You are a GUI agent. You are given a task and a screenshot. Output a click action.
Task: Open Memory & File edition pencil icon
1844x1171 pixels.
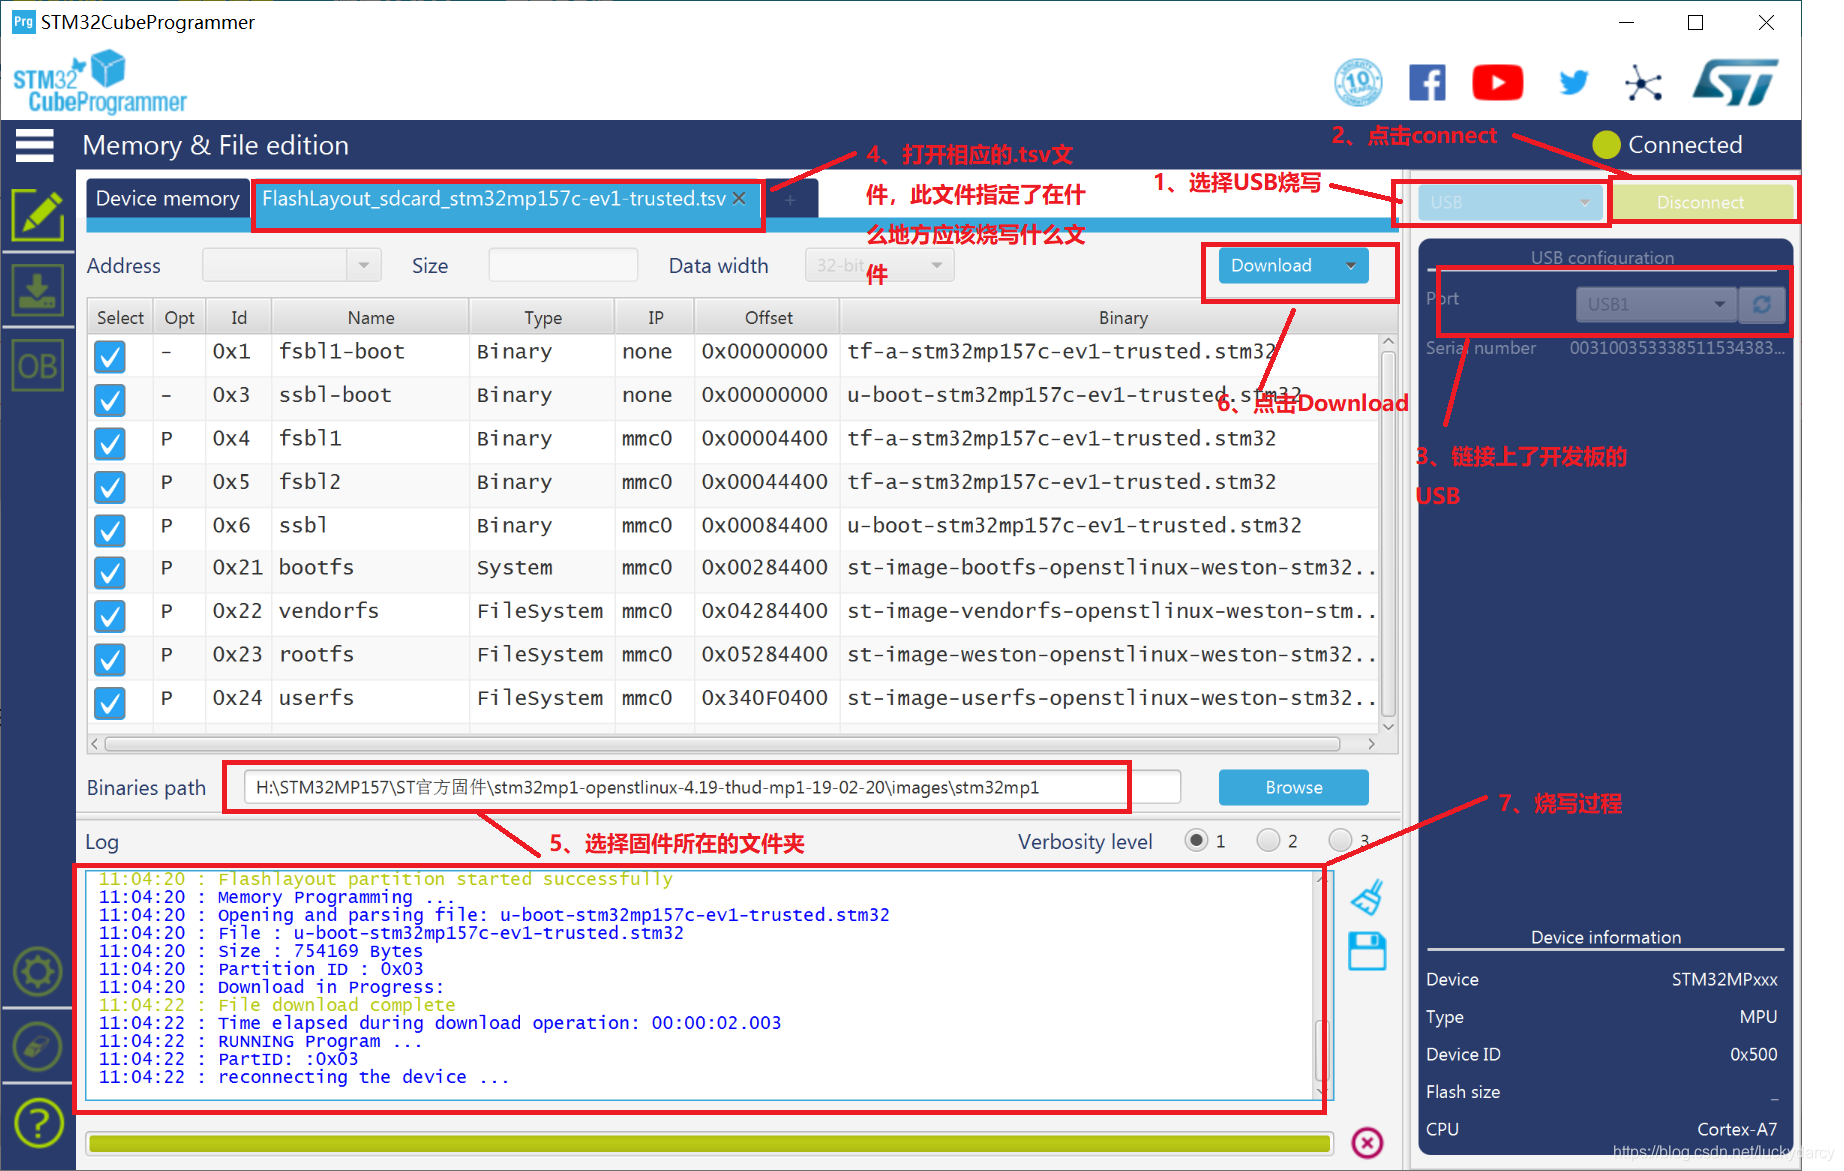(x=37, y=215)
